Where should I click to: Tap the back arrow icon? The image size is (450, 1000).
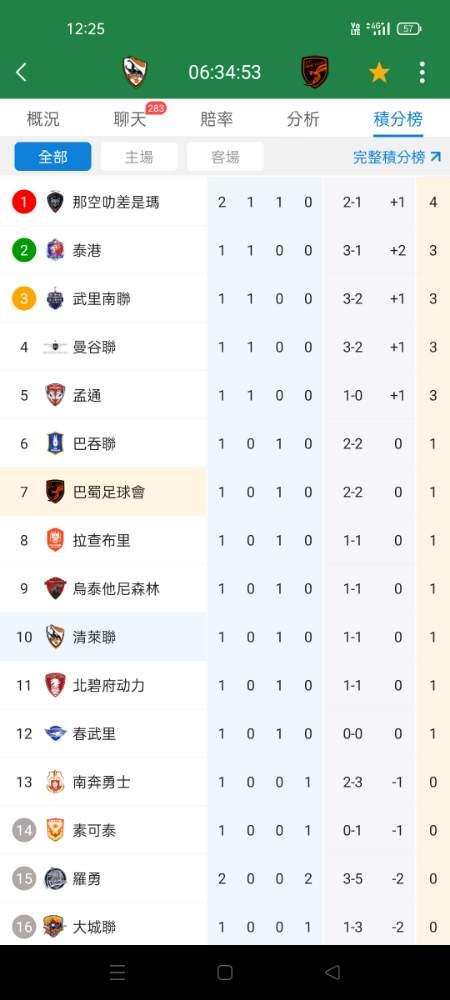22,72
